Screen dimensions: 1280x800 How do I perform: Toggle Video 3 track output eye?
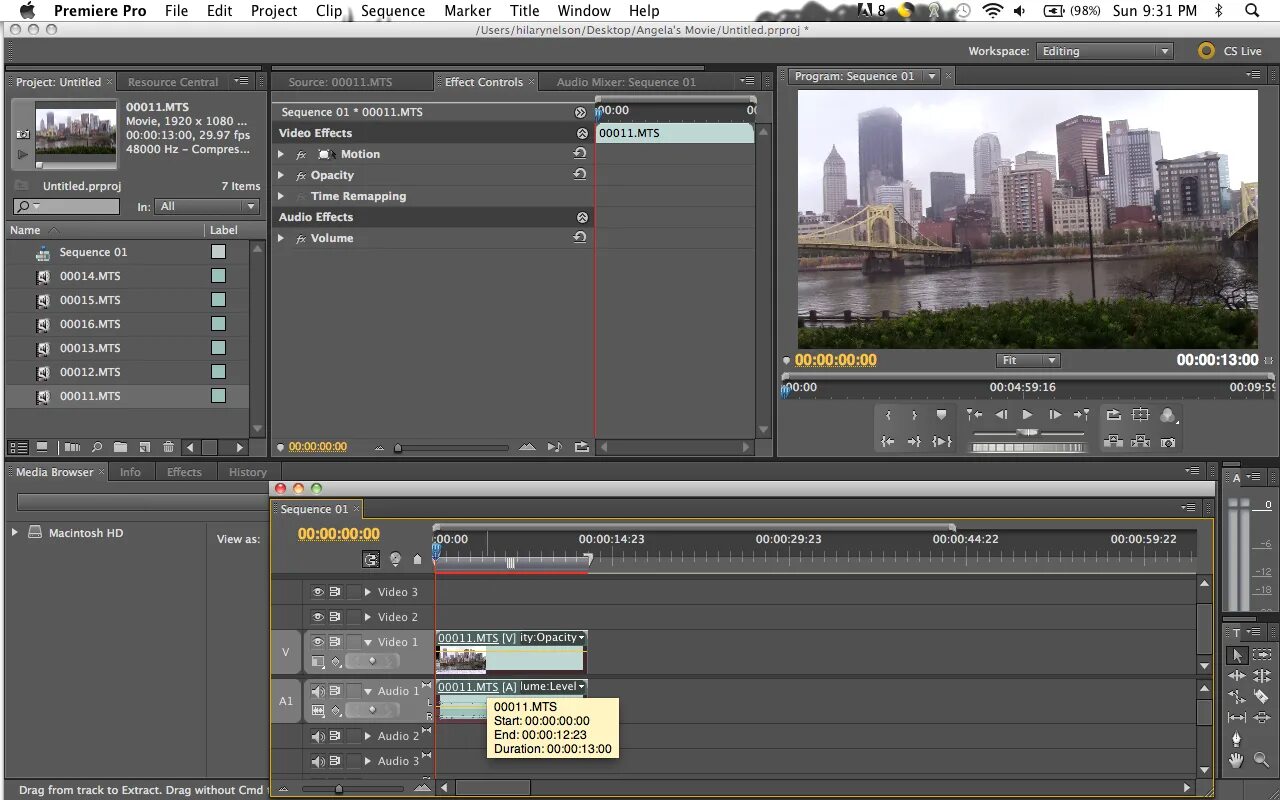click(x=318, y=592)
